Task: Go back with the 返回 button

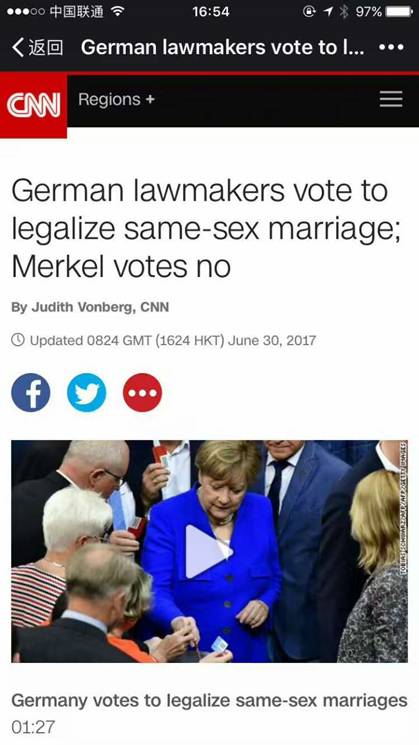Action: click(38, 48)
